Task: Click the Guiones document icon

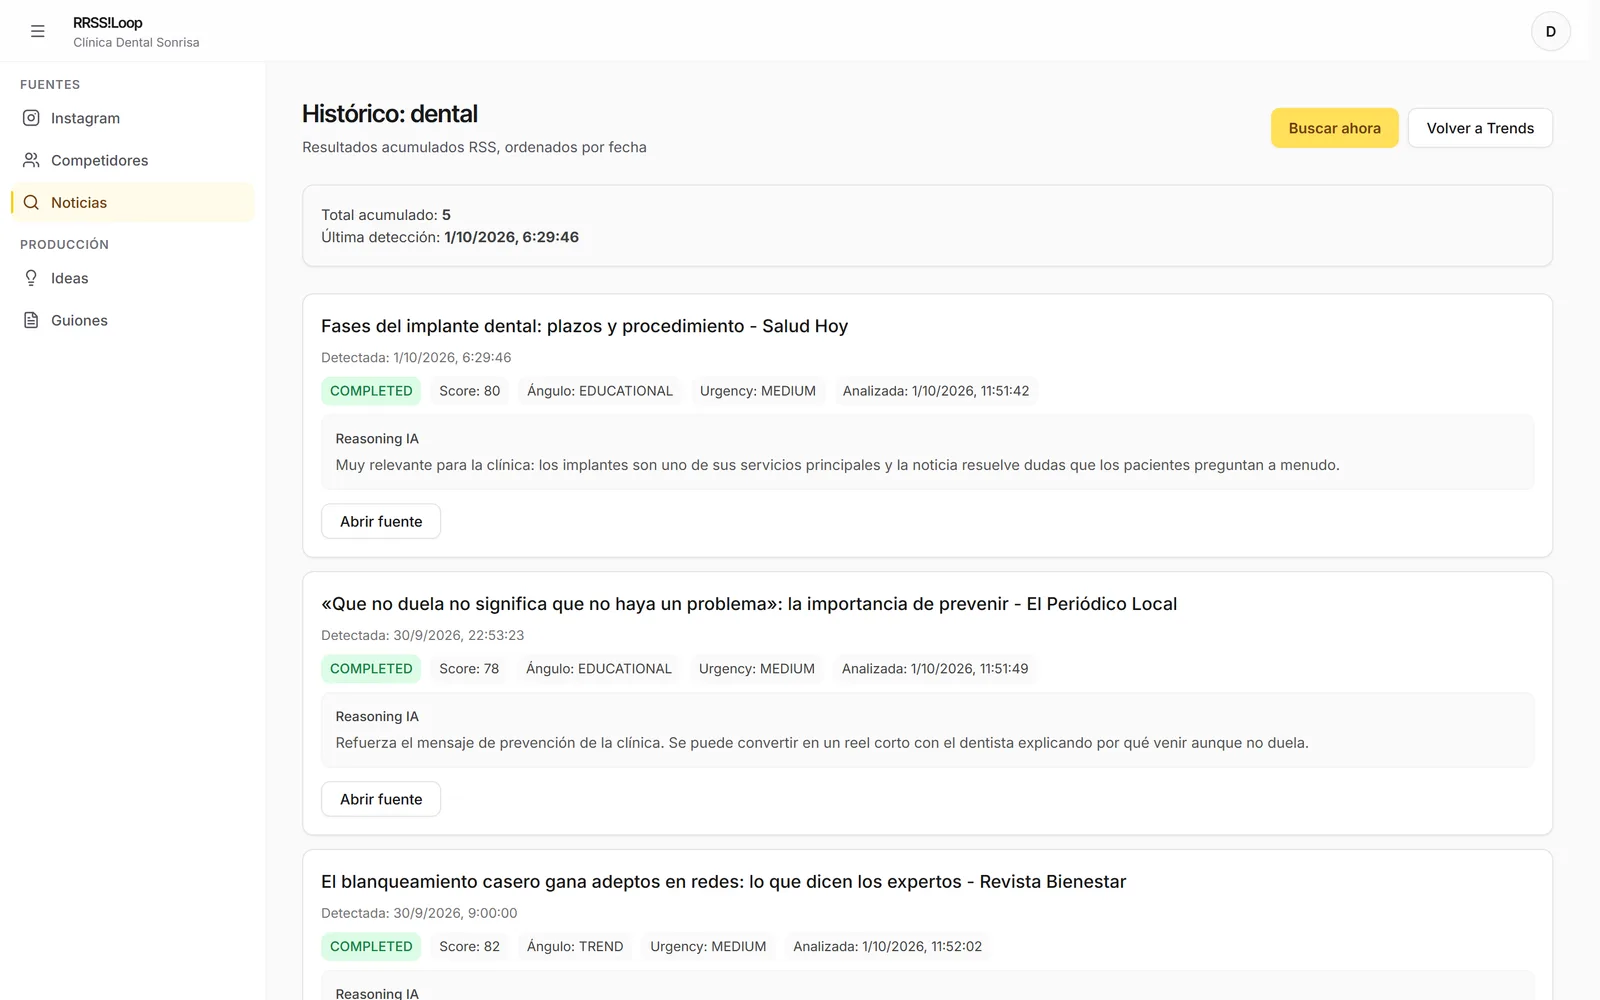Action: pos(31,320)
